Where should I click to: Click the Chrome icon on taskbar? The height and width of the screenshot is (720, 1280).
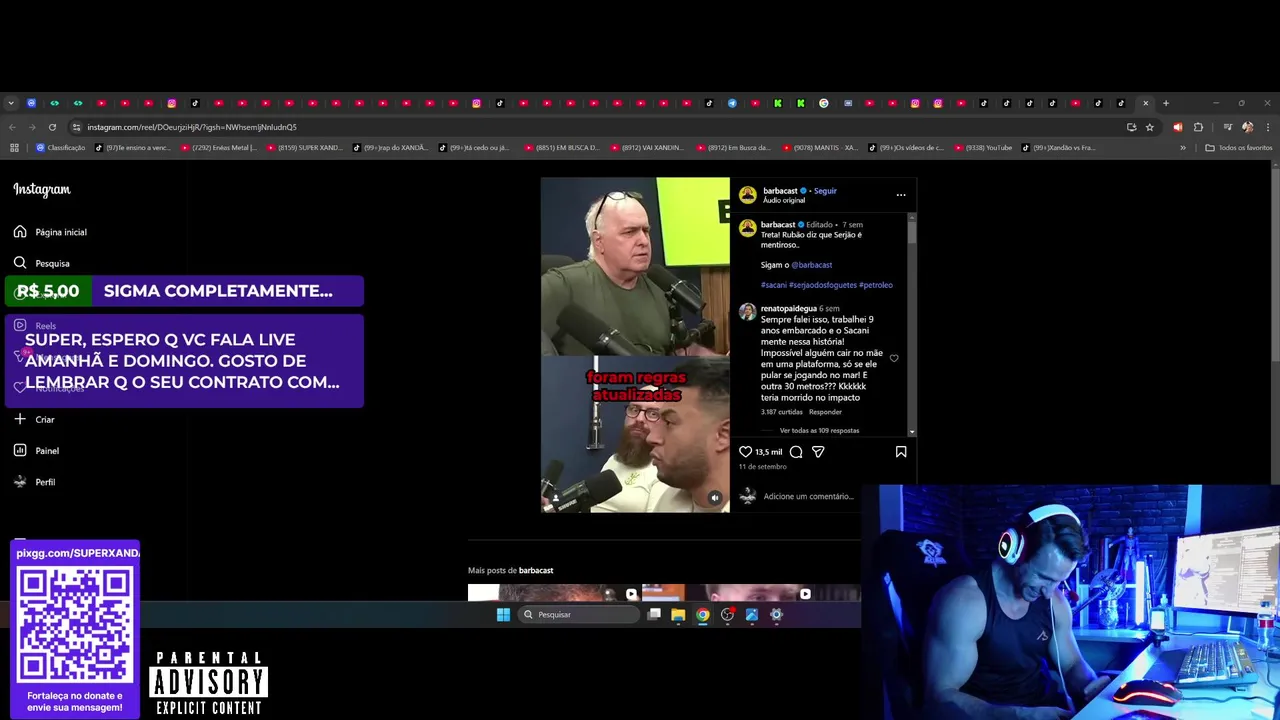coord(703,615)
